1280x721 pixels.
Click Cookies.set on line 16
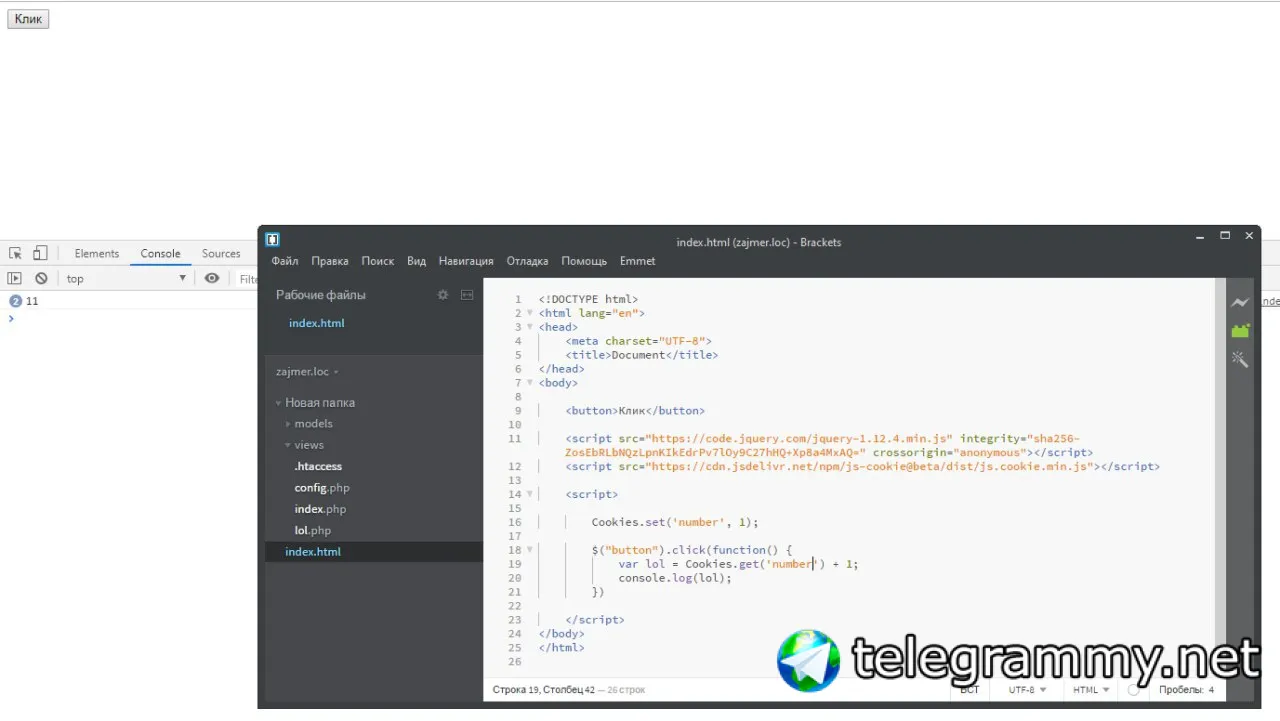click(628, 522)
